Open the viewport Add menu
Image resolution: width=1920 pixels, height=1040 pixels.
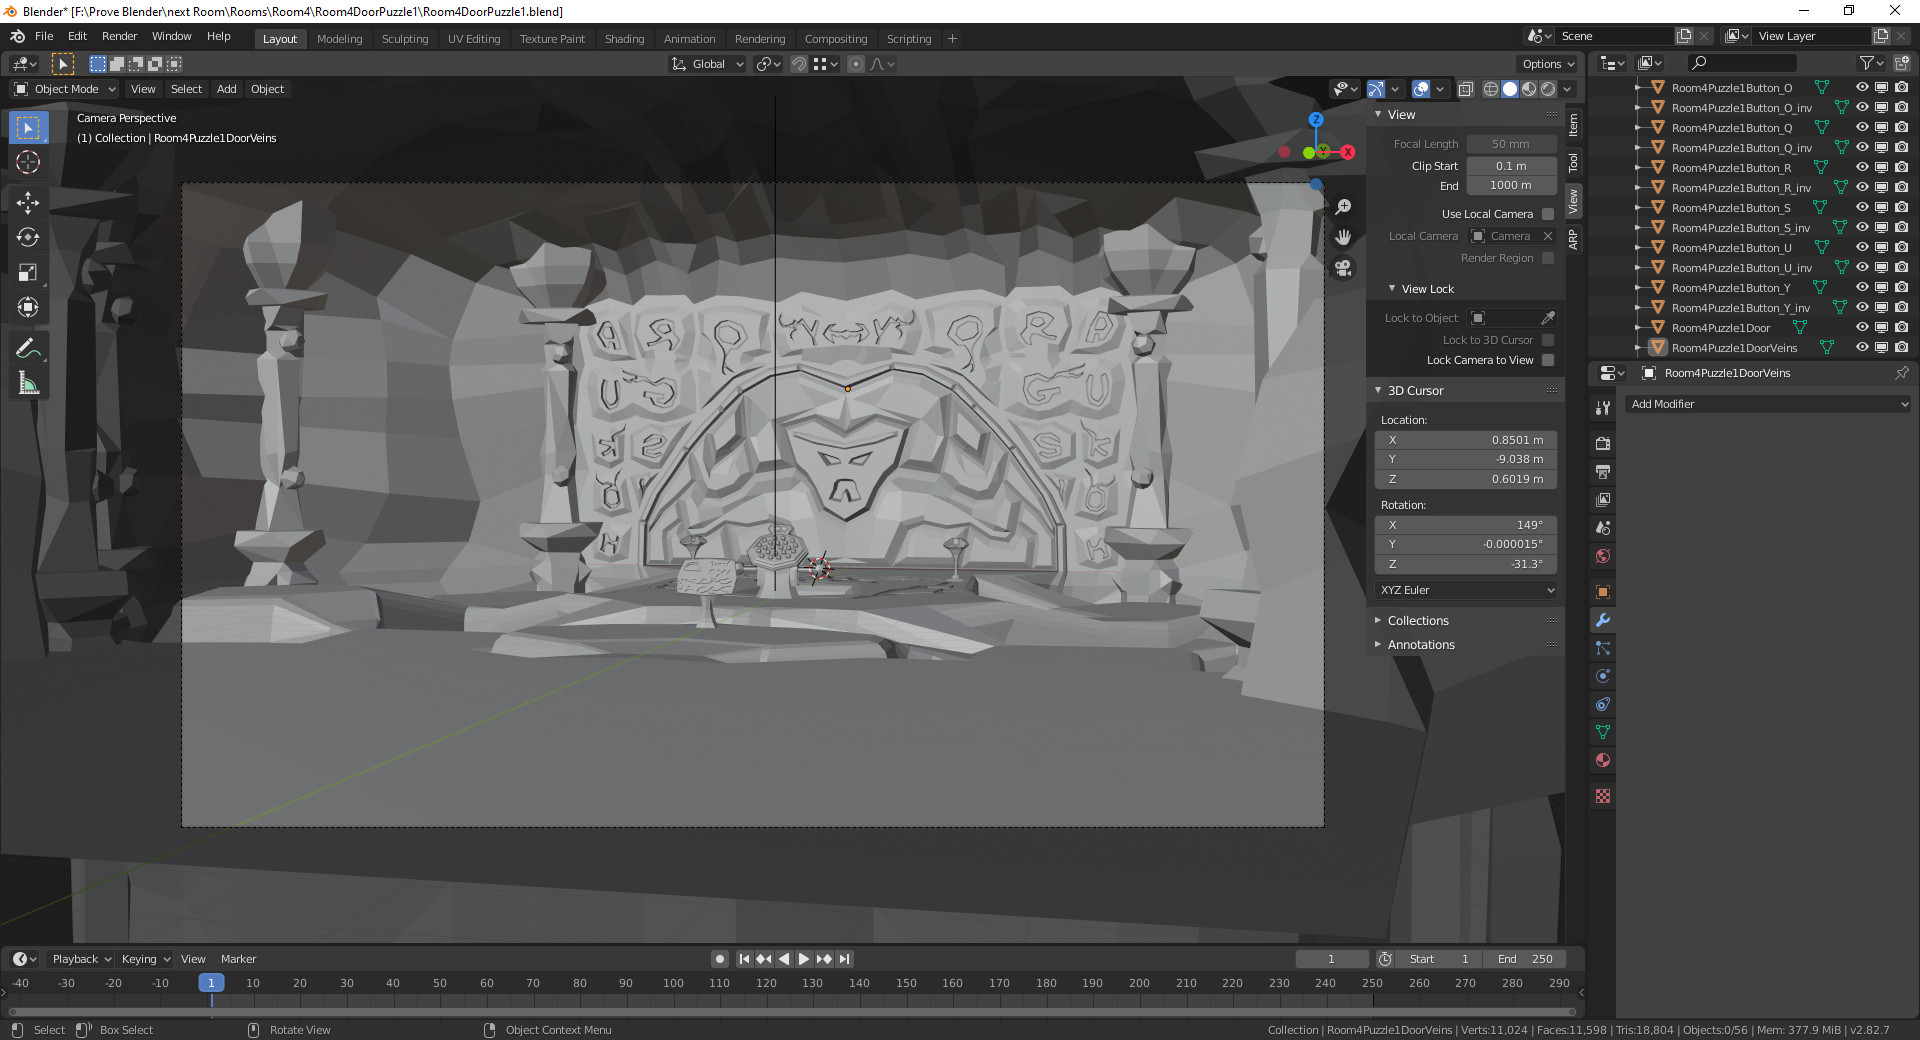(x=227, y=89)
